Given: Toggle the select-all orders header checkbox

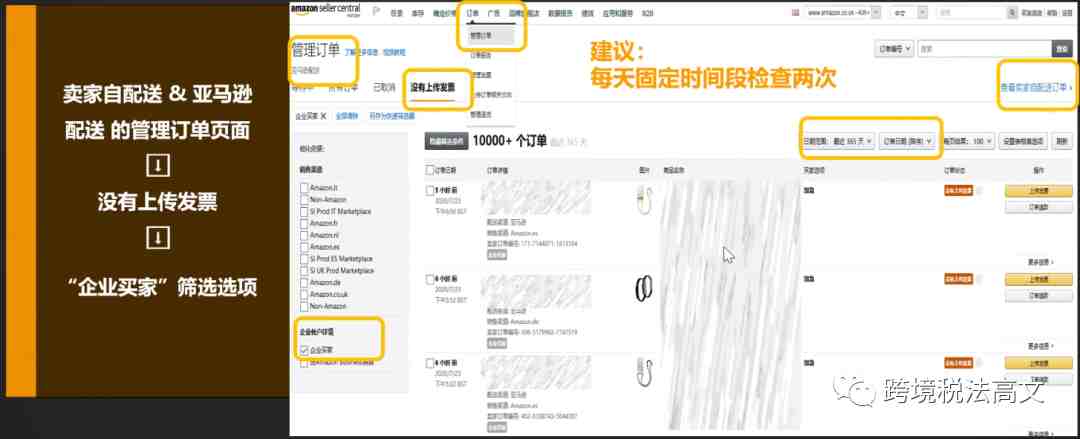Looking at the screenshot, I should click(x=430, y=170).
